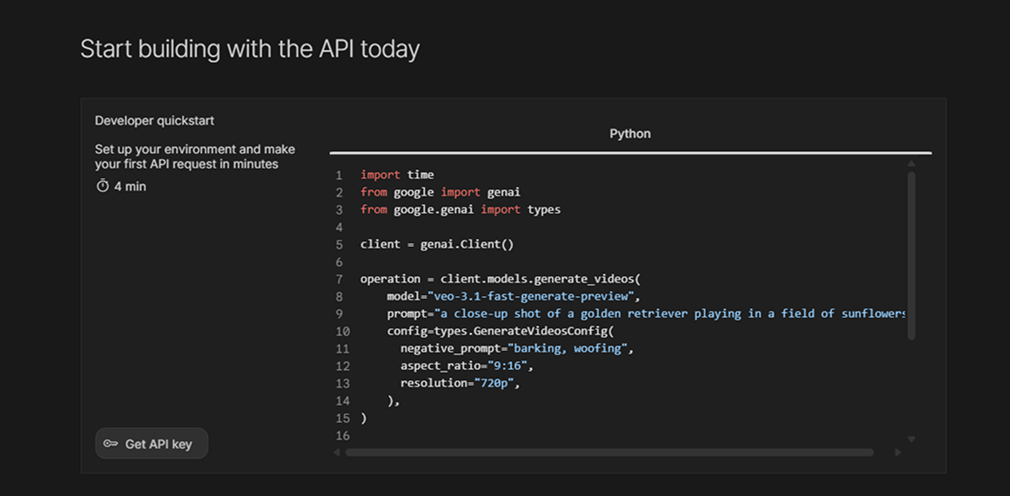Viewport: 1010px width, 496px height.
Task: Click the key icon in Get API key
Action: (111, 444)
